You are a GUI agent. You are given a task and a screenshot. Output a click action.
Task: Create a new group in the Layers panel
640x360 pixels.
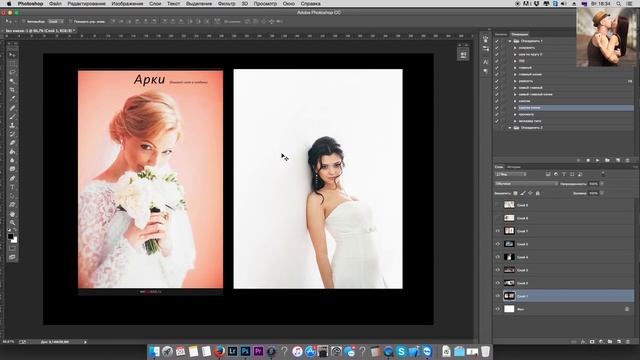pyautogui.click(x=610, y=342)
